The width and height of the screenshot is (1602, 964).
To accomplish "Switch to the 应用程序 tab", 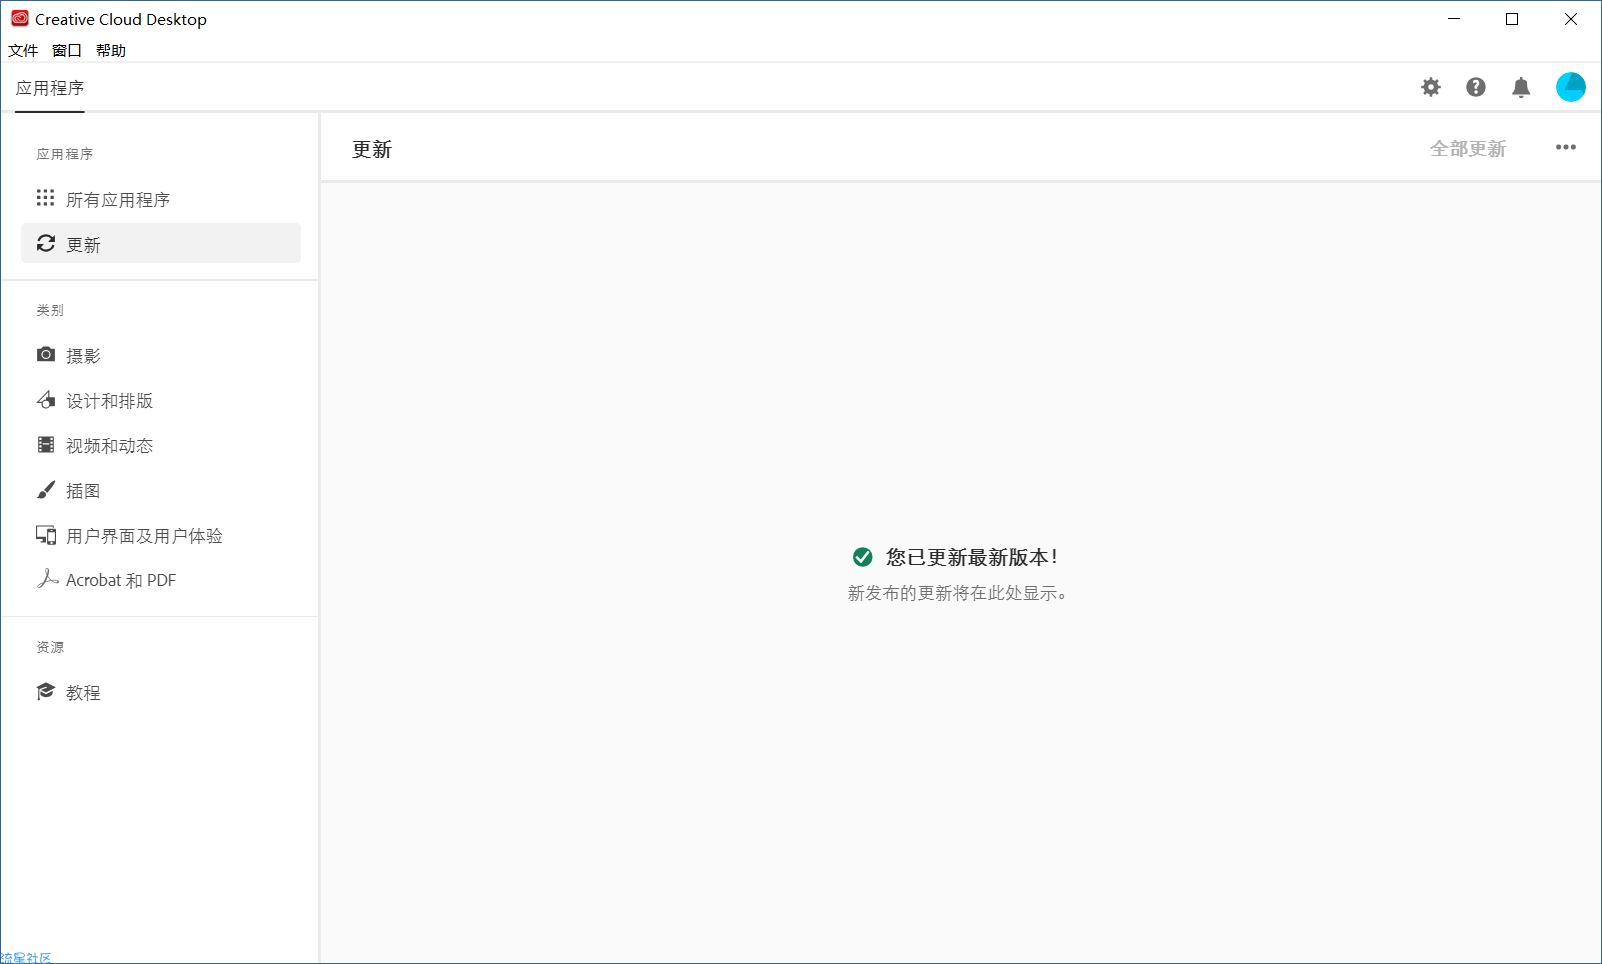I will 50,88.
